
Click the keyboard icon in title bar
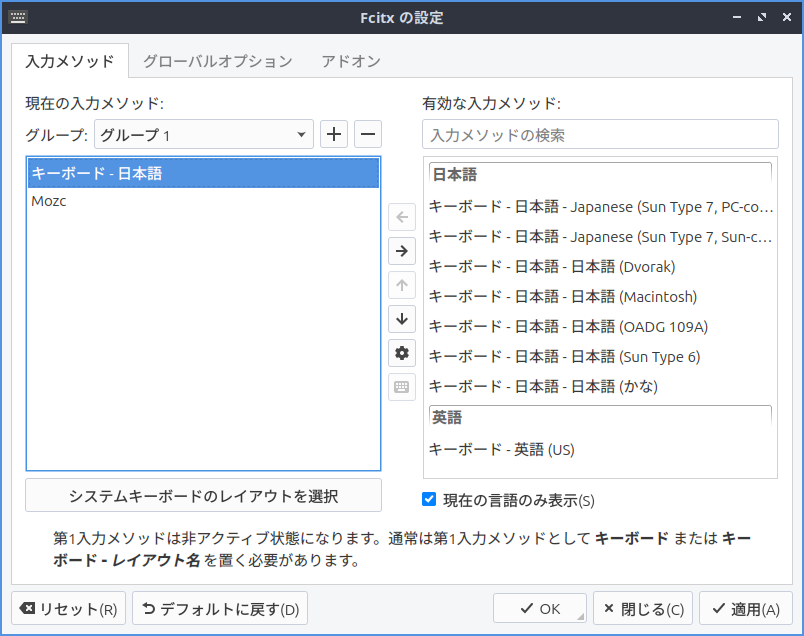coord(18,17)
